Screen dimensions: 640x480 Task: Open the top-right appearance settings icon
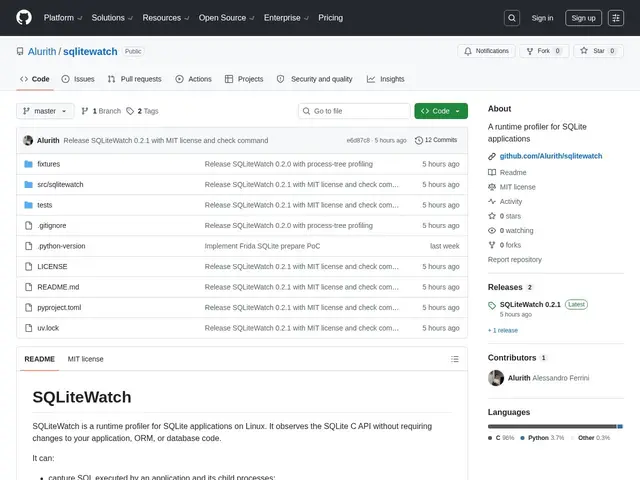click(616, 18)
